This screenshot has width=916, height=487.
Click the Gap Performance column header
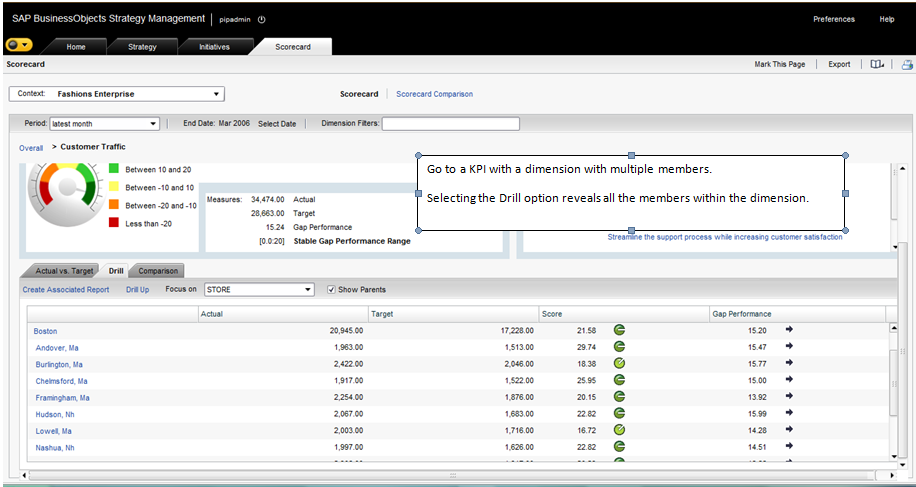click(797, 314)
